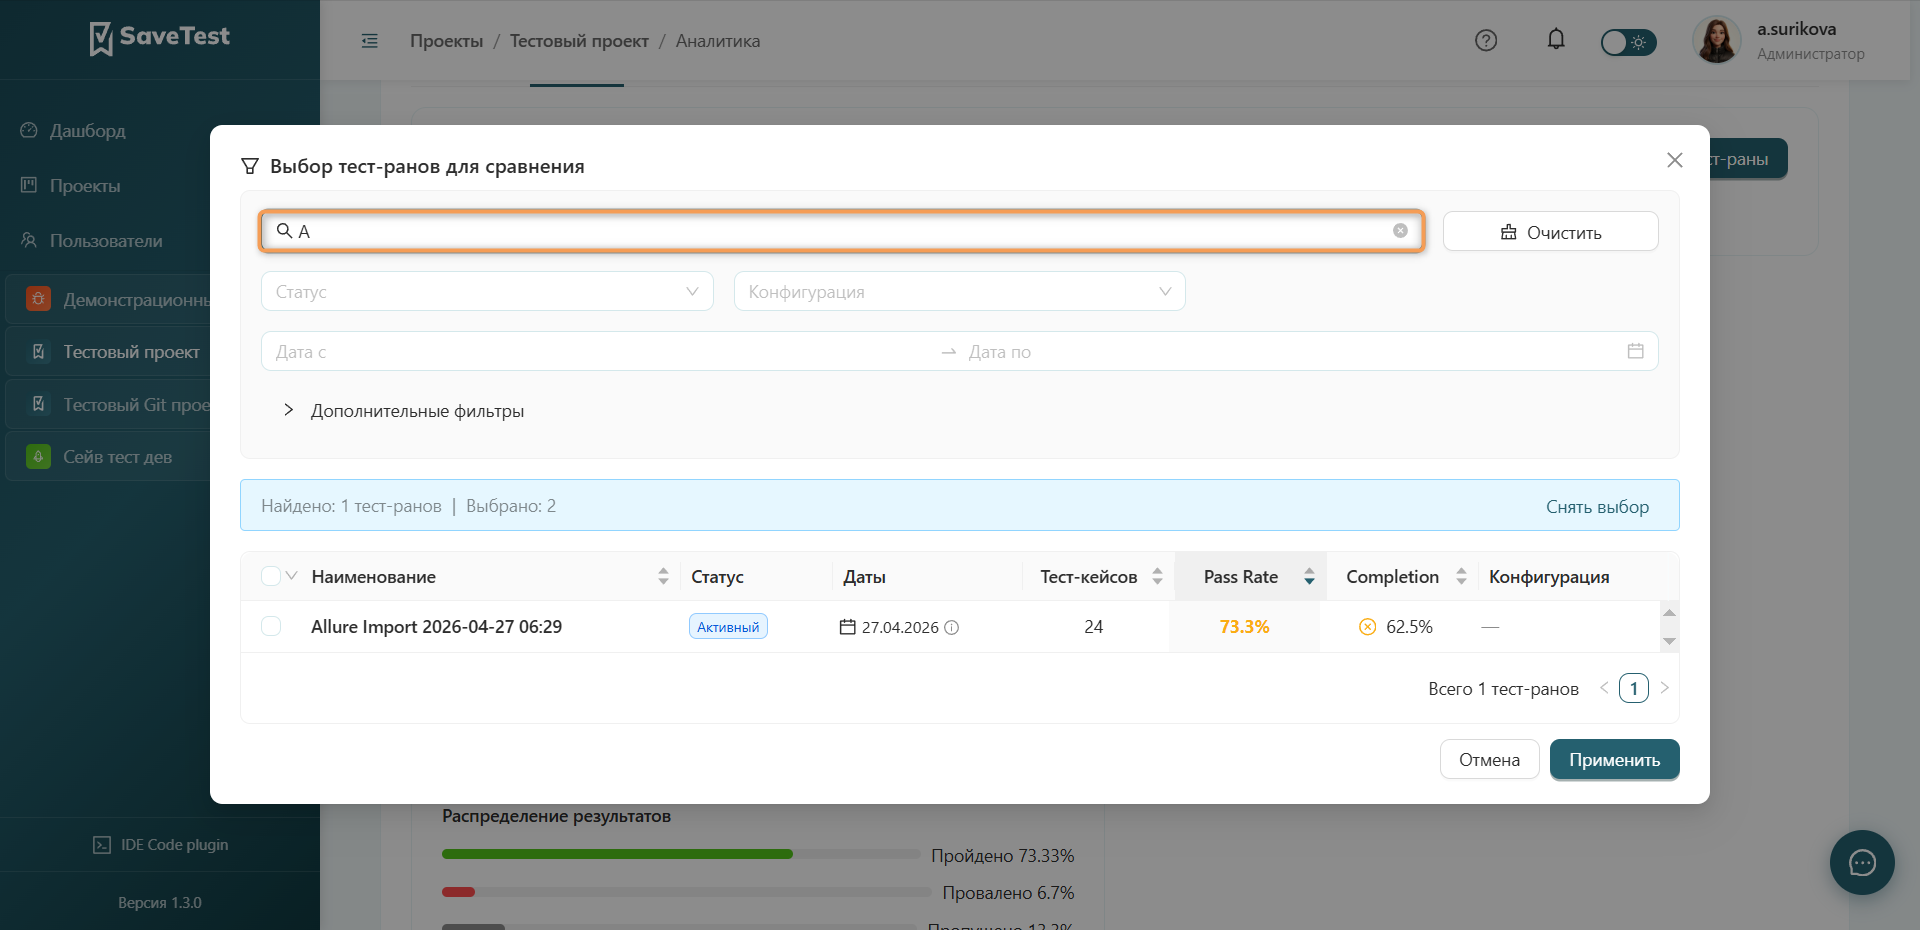Screen dimensions: 1920x930
Task: Click the filter funnel icon in dialog title
Action: (250, 166)
